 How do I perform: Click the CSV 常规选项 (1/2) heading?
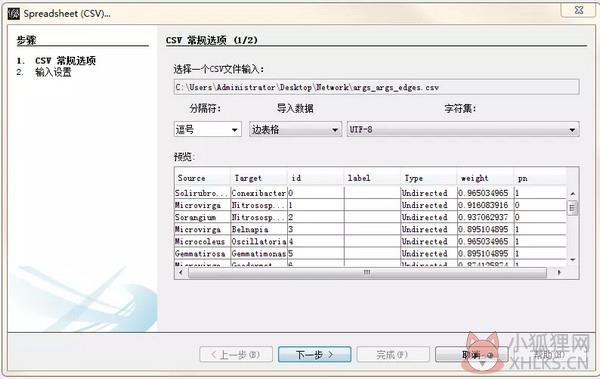212,40
